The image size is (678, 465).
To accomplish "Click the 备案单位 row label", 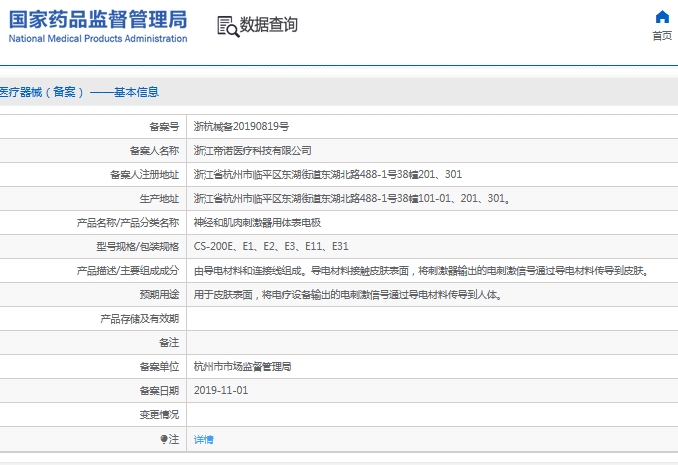I will 159,367.
